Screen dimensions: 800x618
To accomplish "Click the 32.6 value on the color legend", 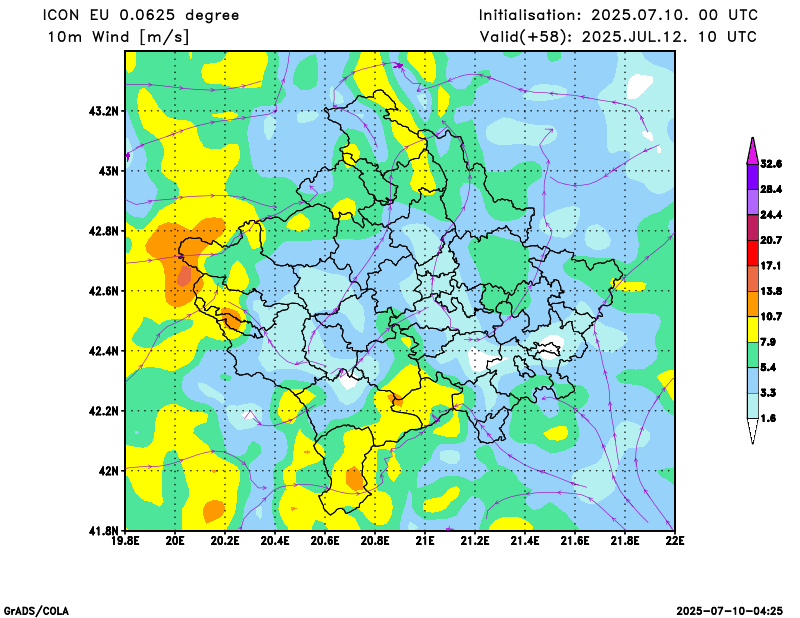I will 771,164.
